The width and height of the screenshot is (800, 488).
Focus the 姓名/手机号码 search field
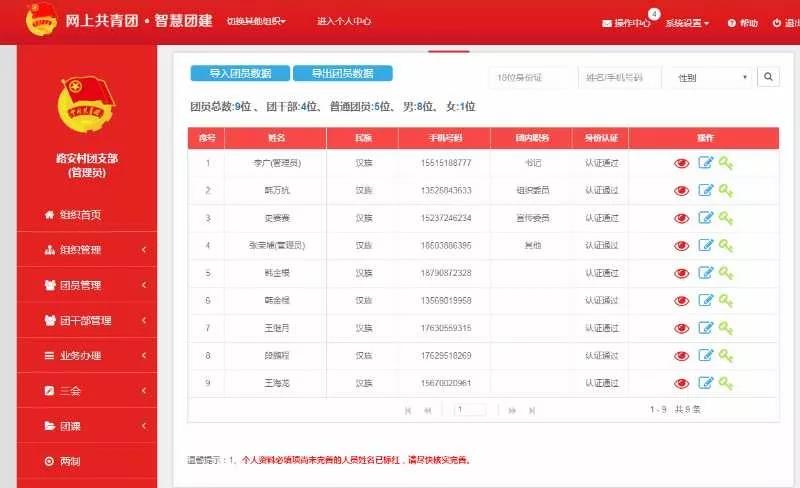click(619, 78)
